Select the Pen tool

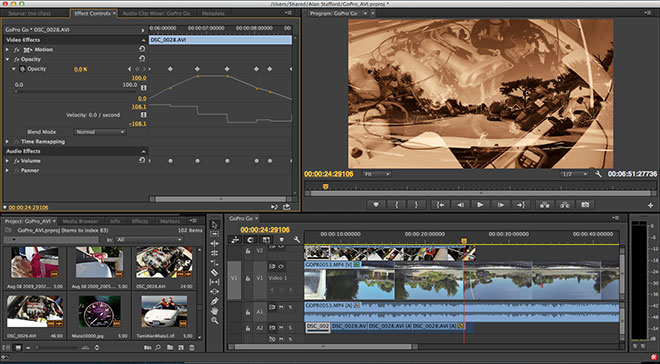pyautogui.click(x=214, y=301)
